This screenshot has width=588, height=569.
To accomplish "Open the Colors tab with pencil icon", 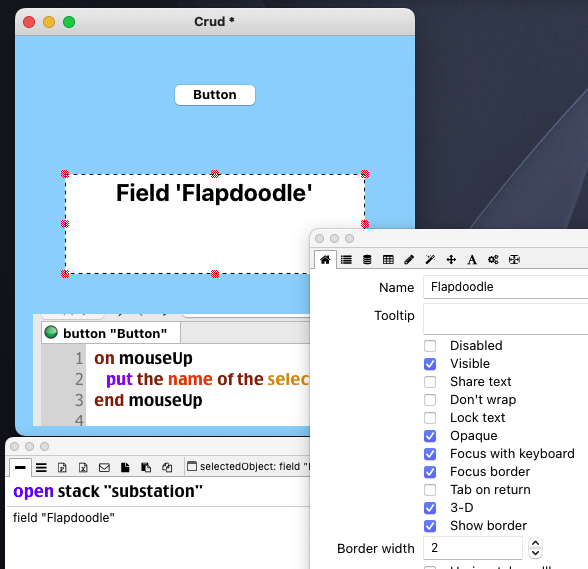I will (409, 260).
